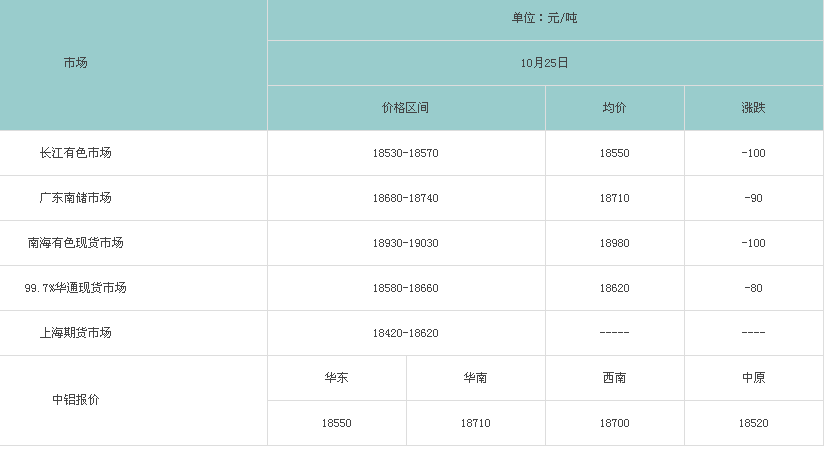Click the 中原 quote value 18520
833x452 pixels.
[x=753, y=423]
